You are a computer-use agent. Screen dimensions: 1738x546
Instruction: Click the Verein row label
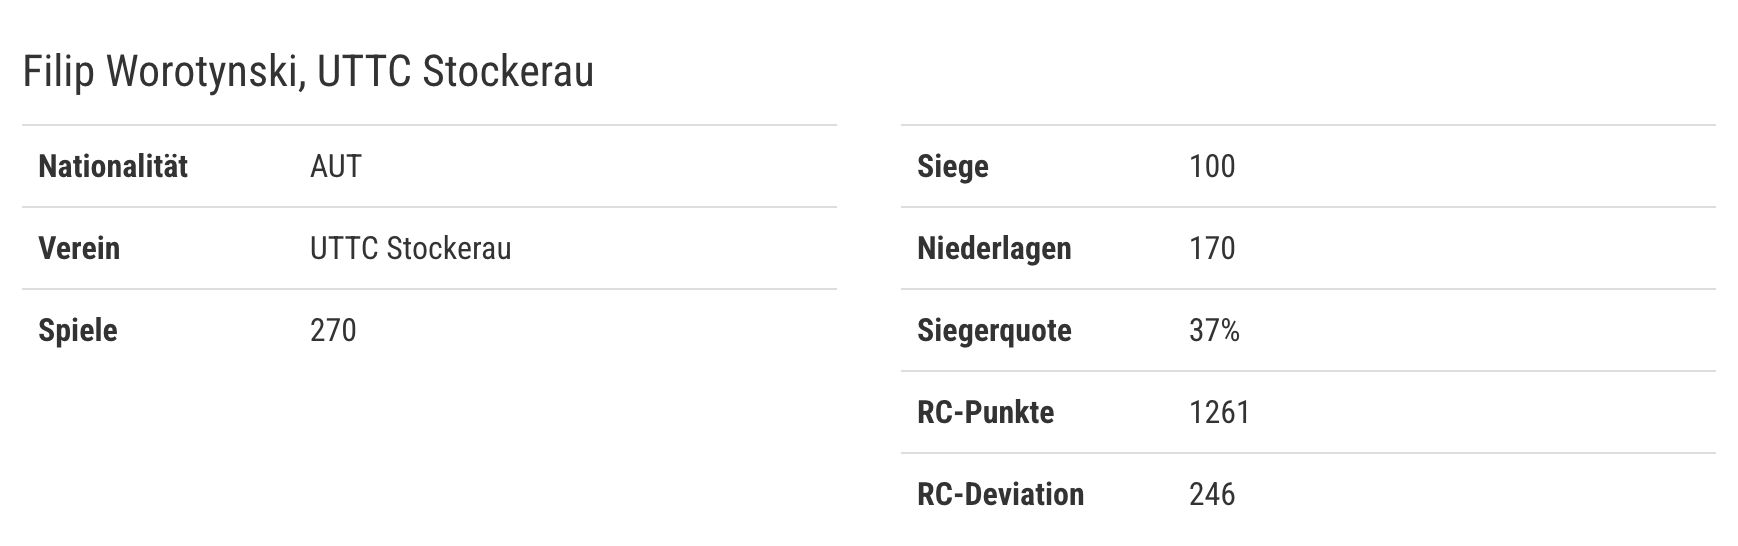click(x=79, y=248)
